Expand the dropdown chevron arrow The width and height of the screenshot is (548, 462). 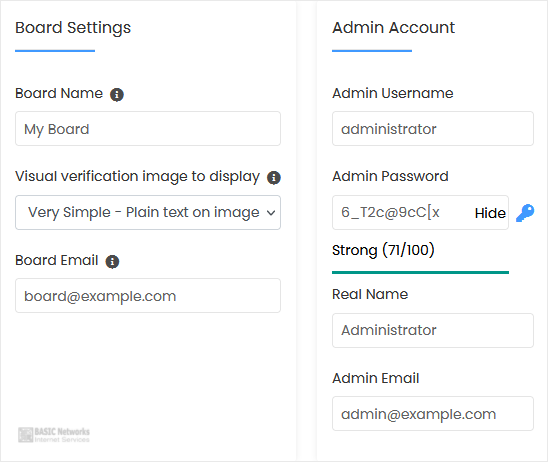tap(271, 212)
